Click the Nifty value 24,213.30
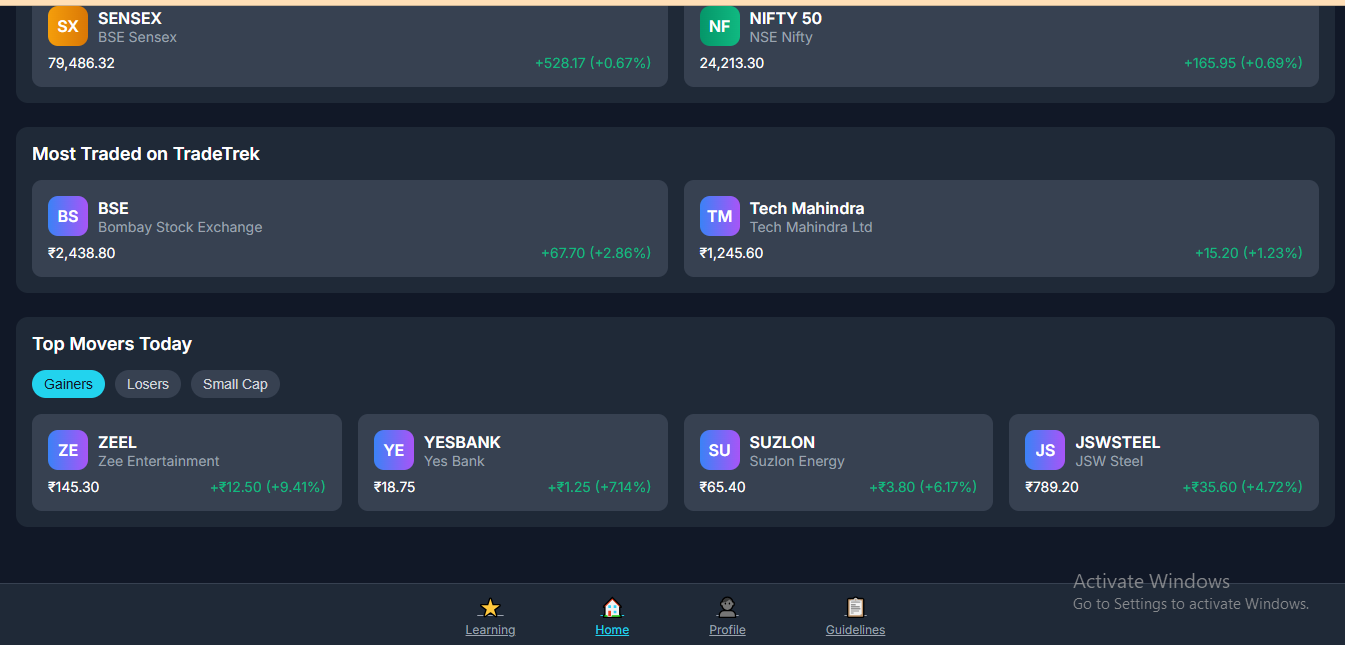 tap(732, 63)
